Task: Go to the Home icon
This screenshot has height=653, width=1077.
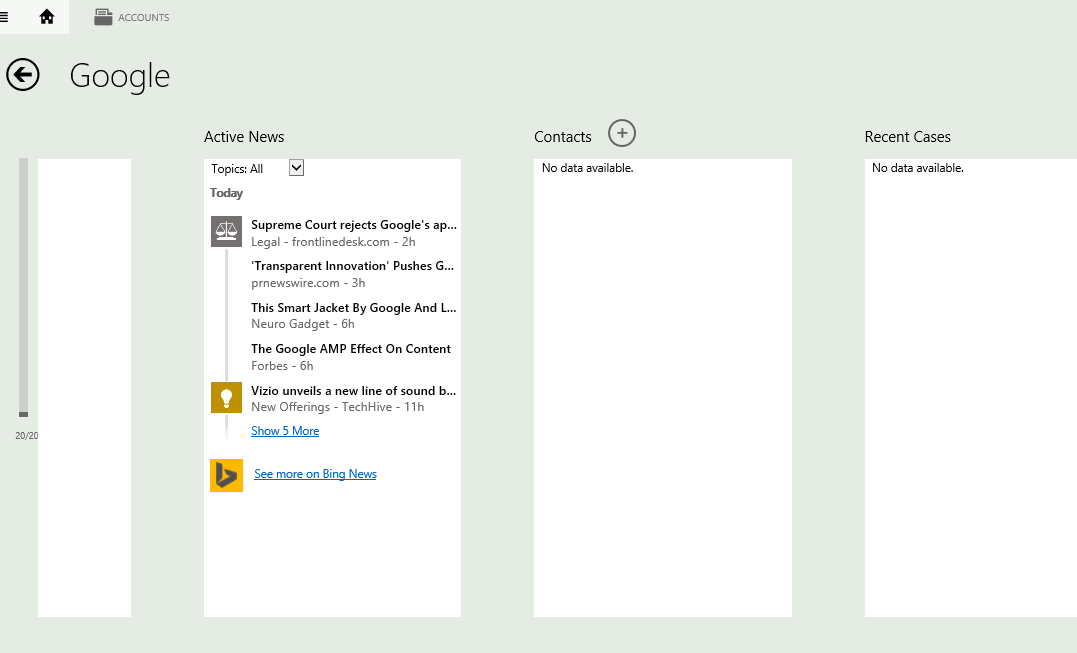Action: tap(47, 17)
